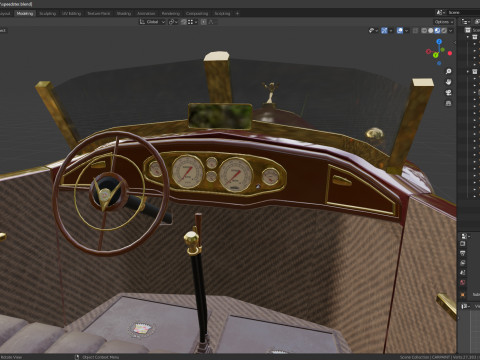Click the Scene name field
The height and width of the screenshot is (360, 480).
463,12
